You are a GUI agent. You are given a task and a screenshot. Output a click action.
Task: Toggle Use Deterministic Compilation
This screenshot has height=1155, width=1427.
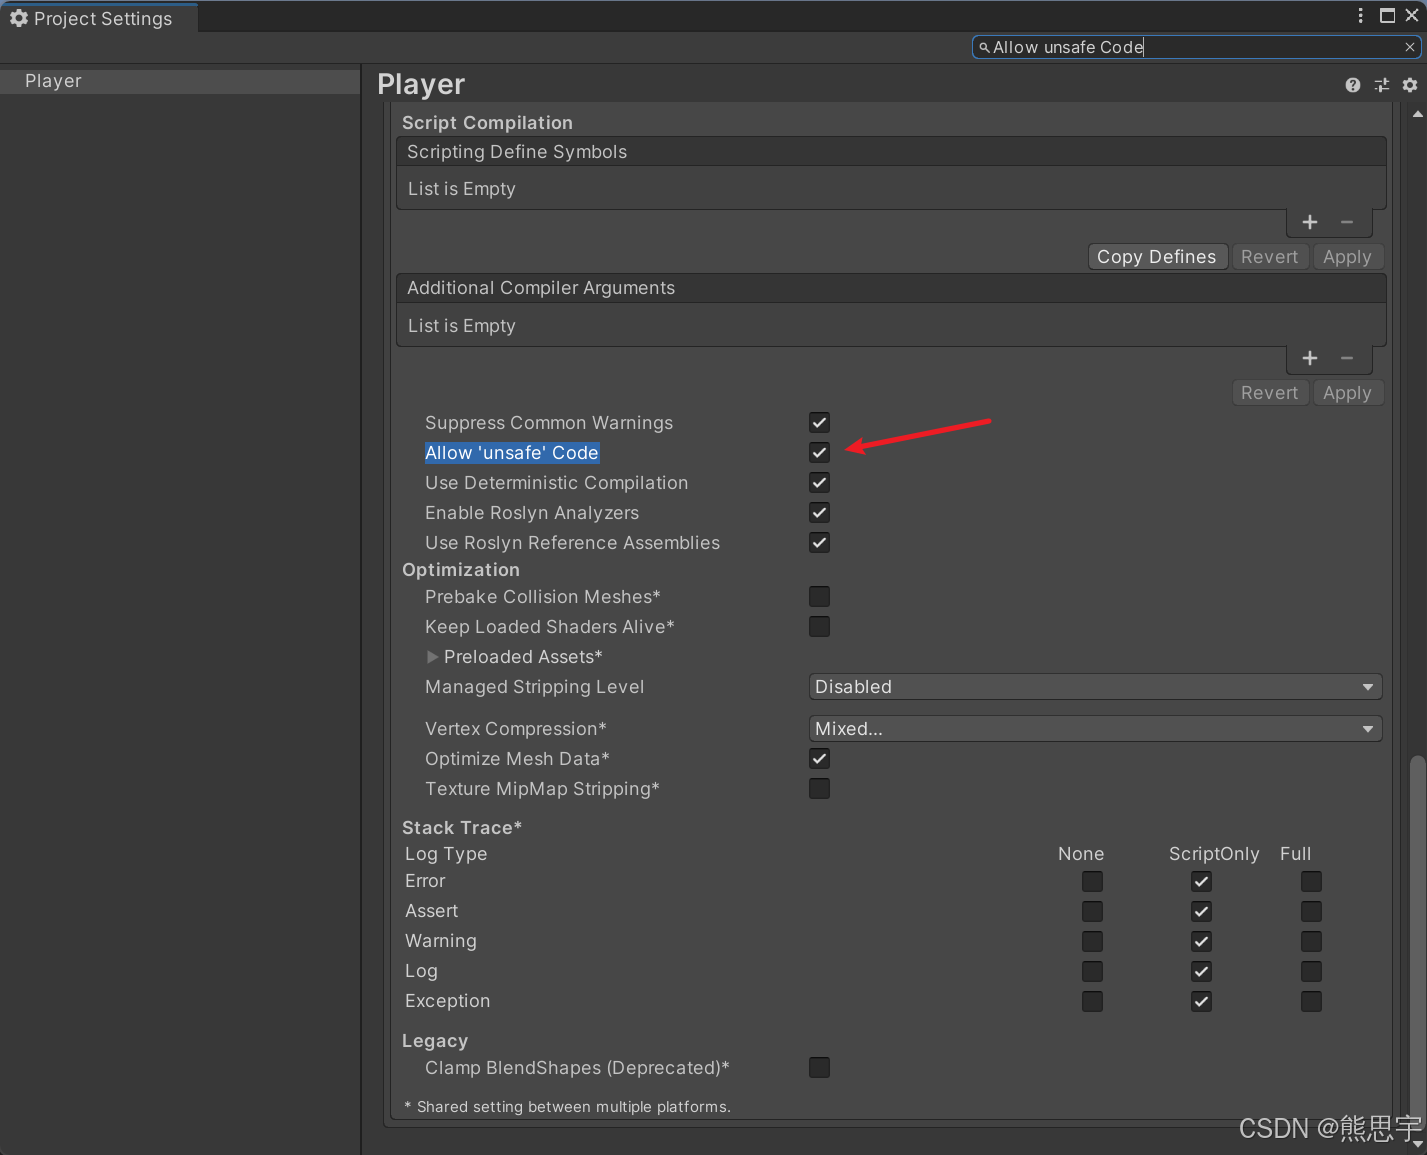click(x=819, y=483)
